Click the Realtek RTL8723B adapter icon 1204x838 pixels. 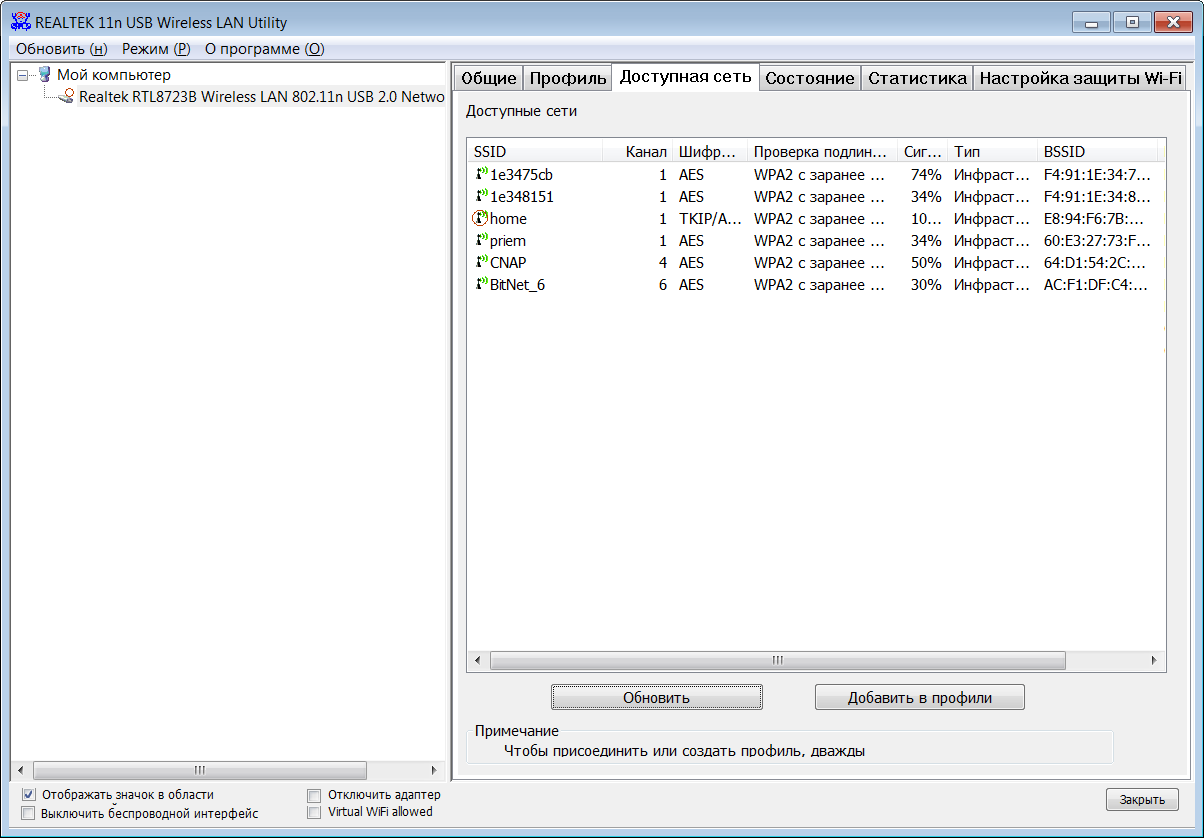pyautogui.click(x=67, y=97)
